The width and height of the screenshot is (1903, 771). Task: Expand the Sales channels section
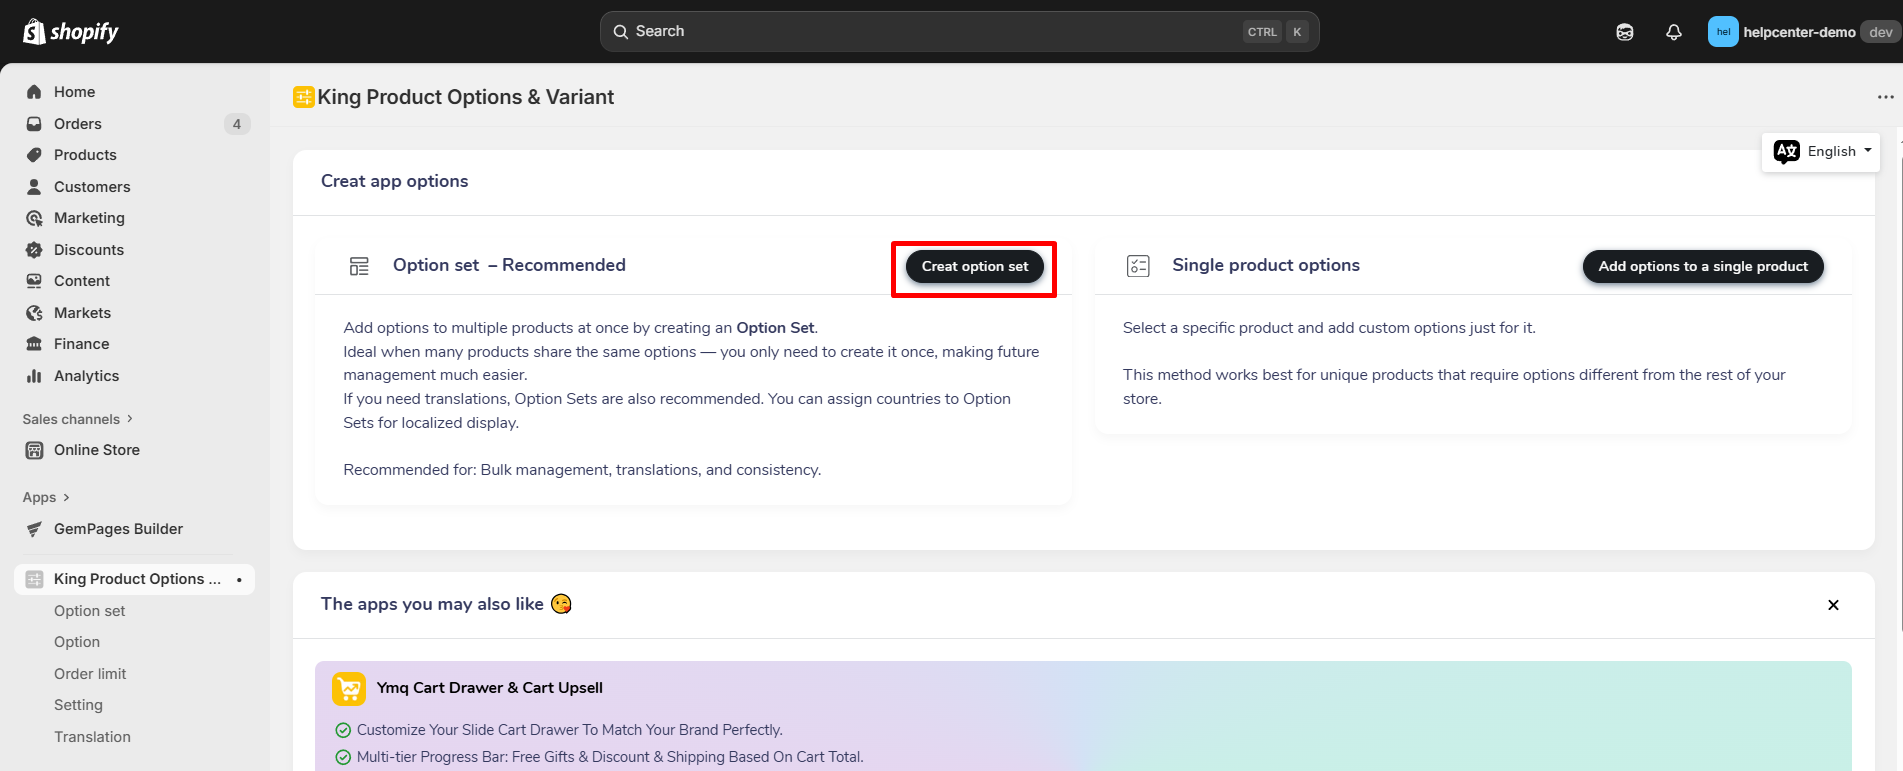click(78, 419)
